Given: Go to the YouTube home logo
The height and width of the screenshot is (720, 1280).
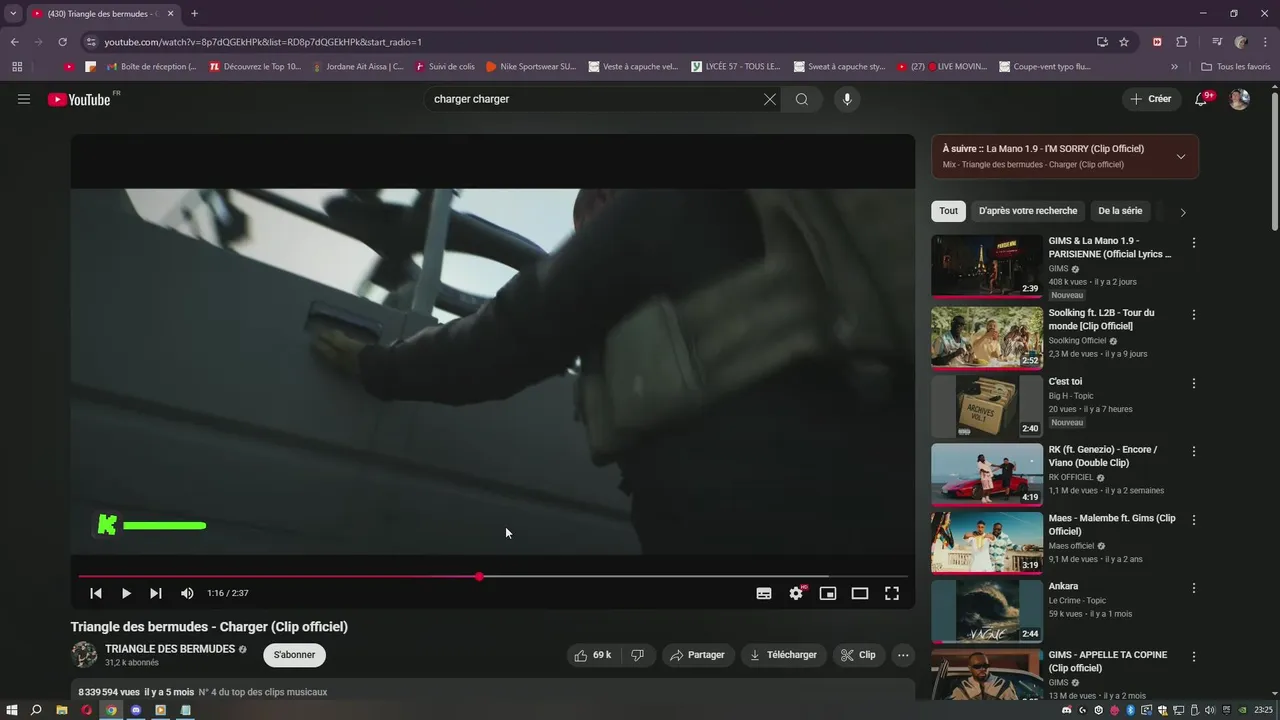Looking at the screenshot, I should point(79,99).
